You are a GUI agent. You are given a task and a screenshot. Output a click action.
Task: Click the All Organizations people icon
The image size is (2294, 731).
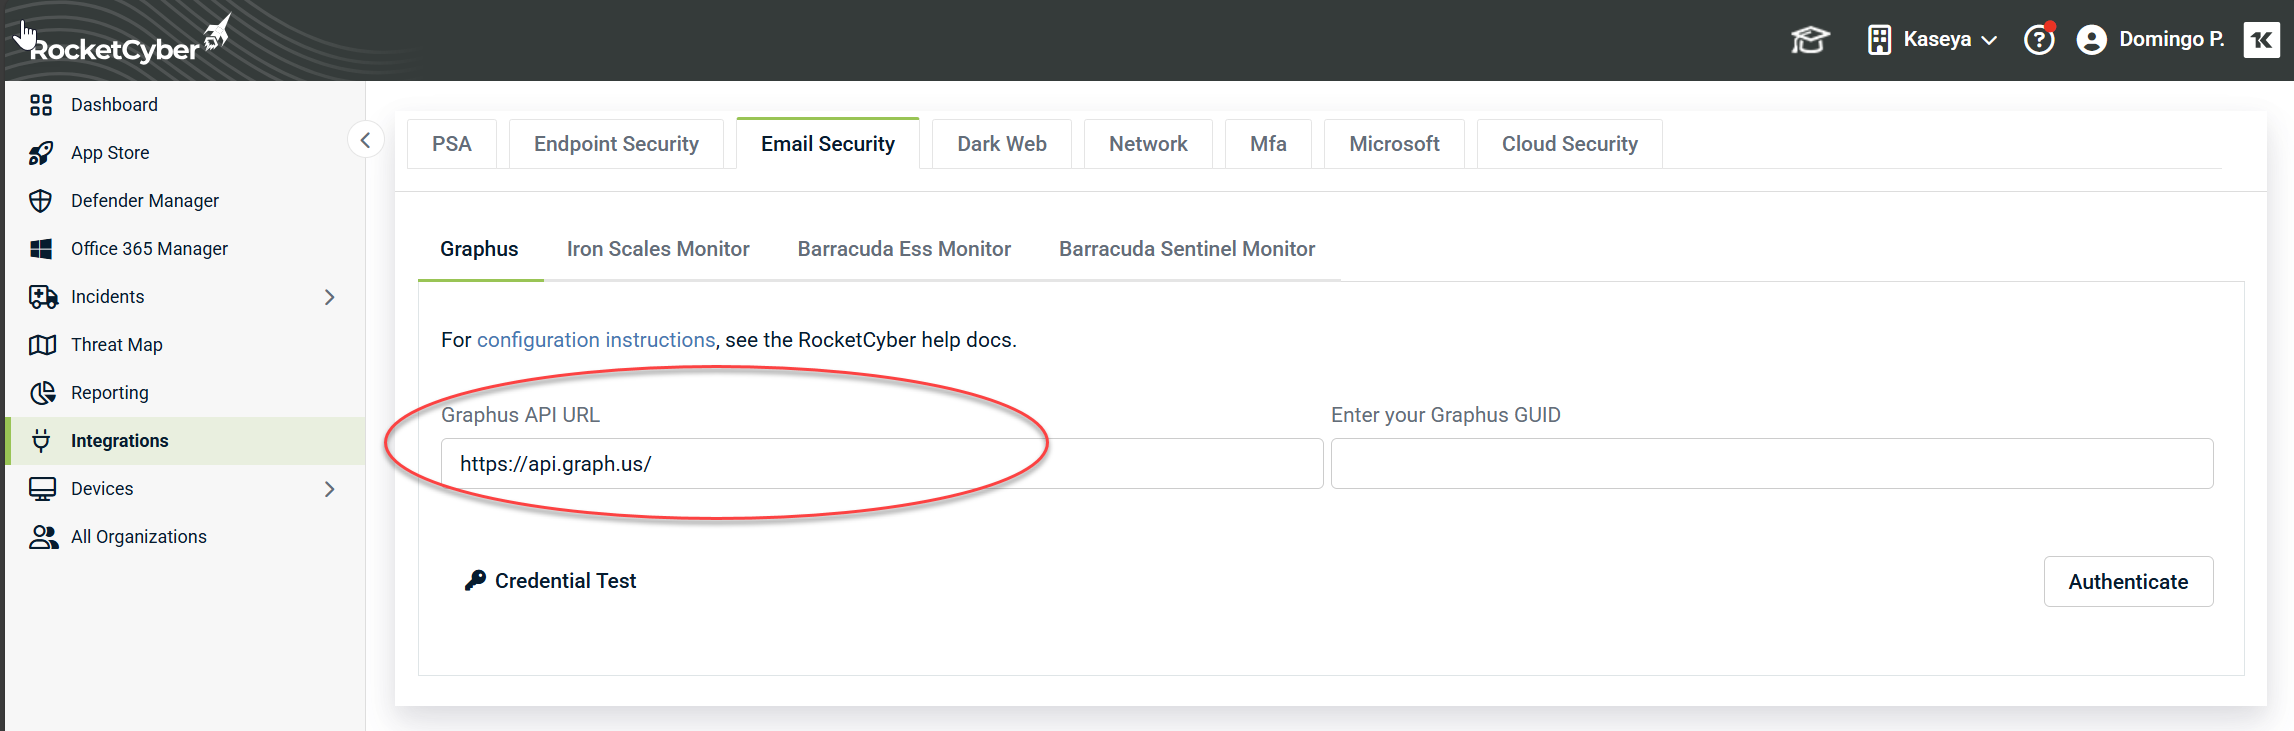coord(43,537)
